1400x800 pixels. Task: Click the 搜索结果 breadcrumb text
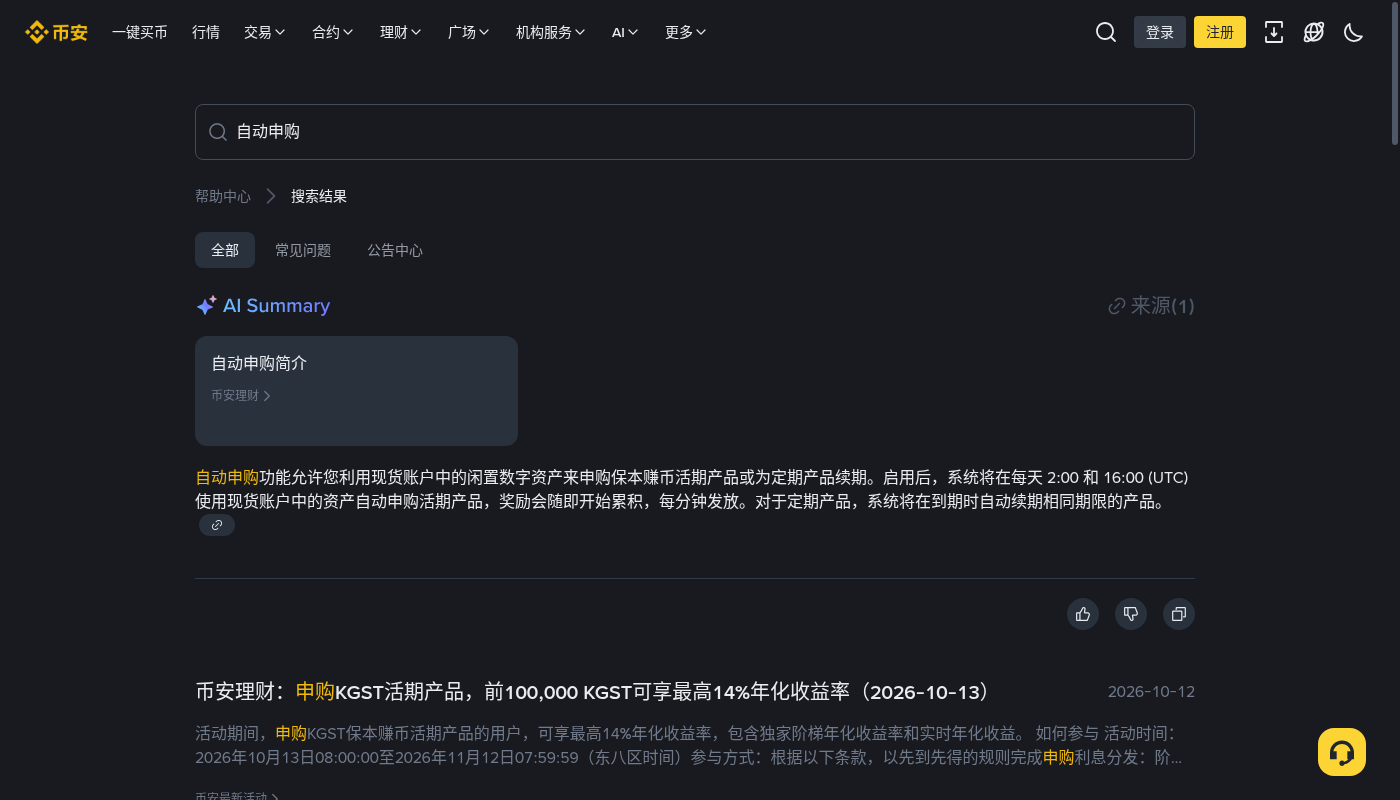[x=319, y=196]
